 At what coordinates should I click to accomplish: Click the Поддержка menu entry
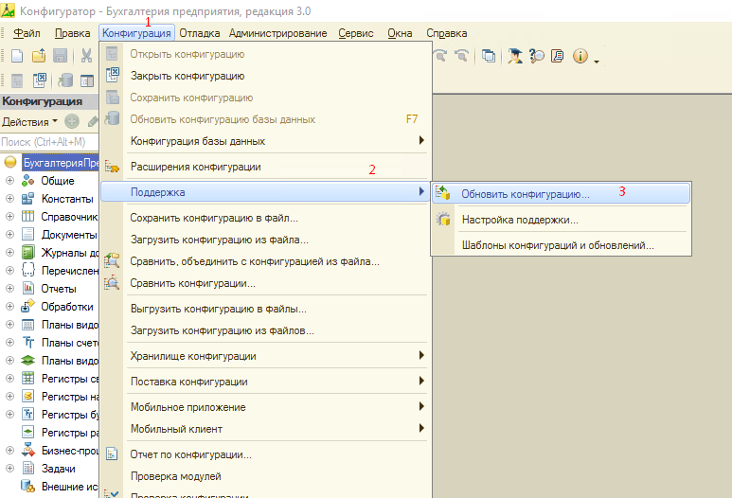[x=265, y=192]
